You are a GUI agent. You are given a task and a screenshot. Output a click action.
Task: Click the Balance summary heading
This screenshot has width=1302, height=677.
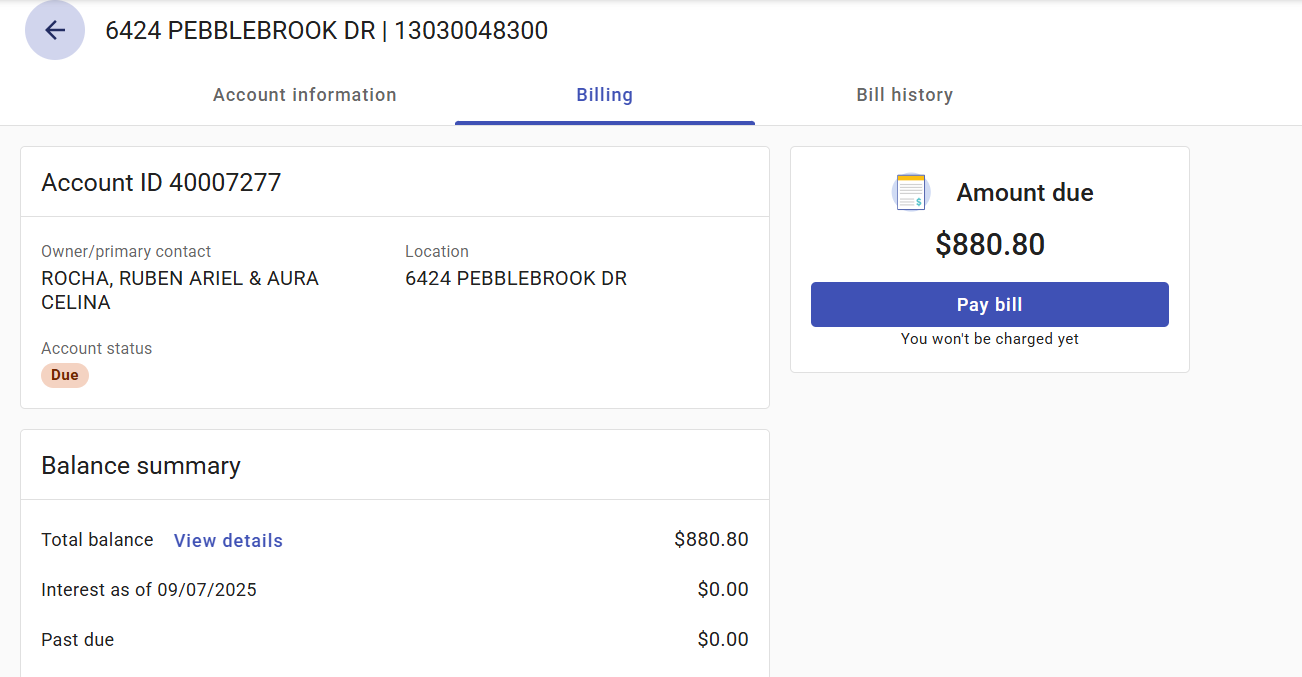(141, 466)
